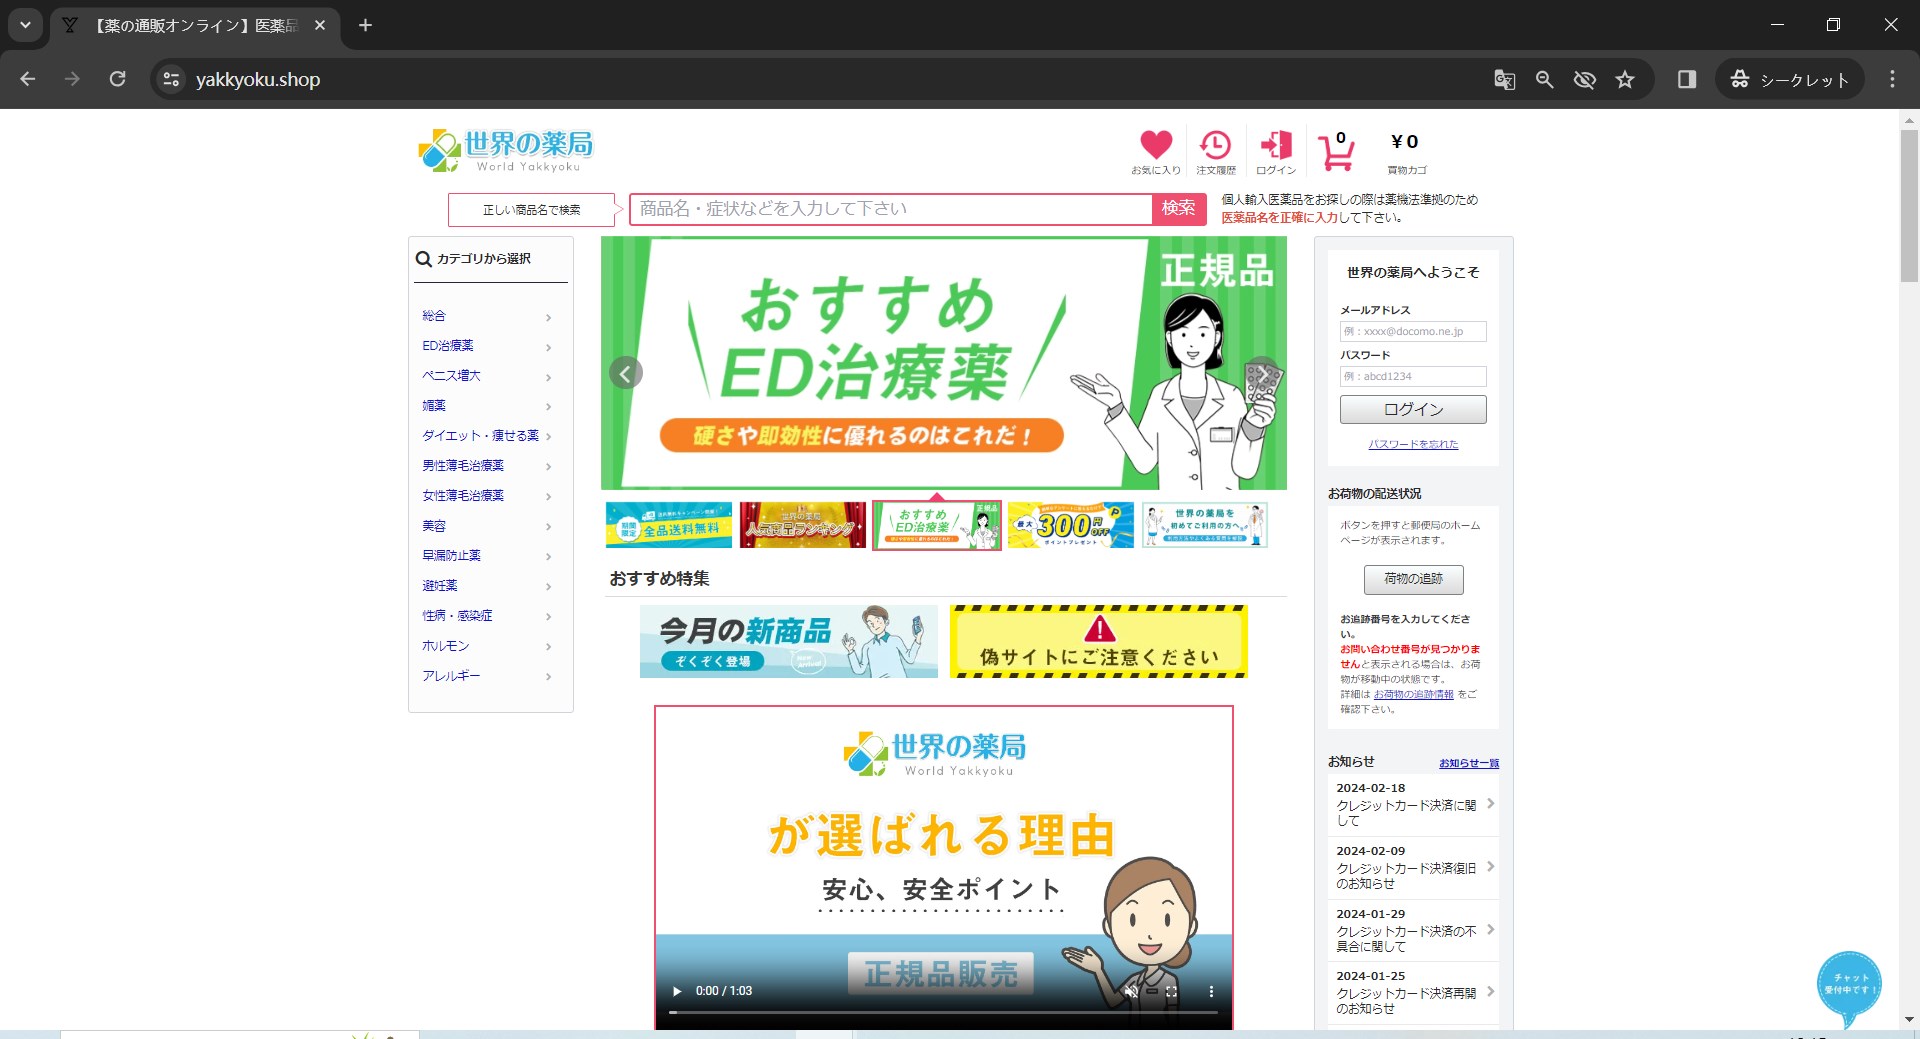This screenshot has width=1920, height=1039.
Task: Select 避妊薬 category
Action: [x=488, y=586]
